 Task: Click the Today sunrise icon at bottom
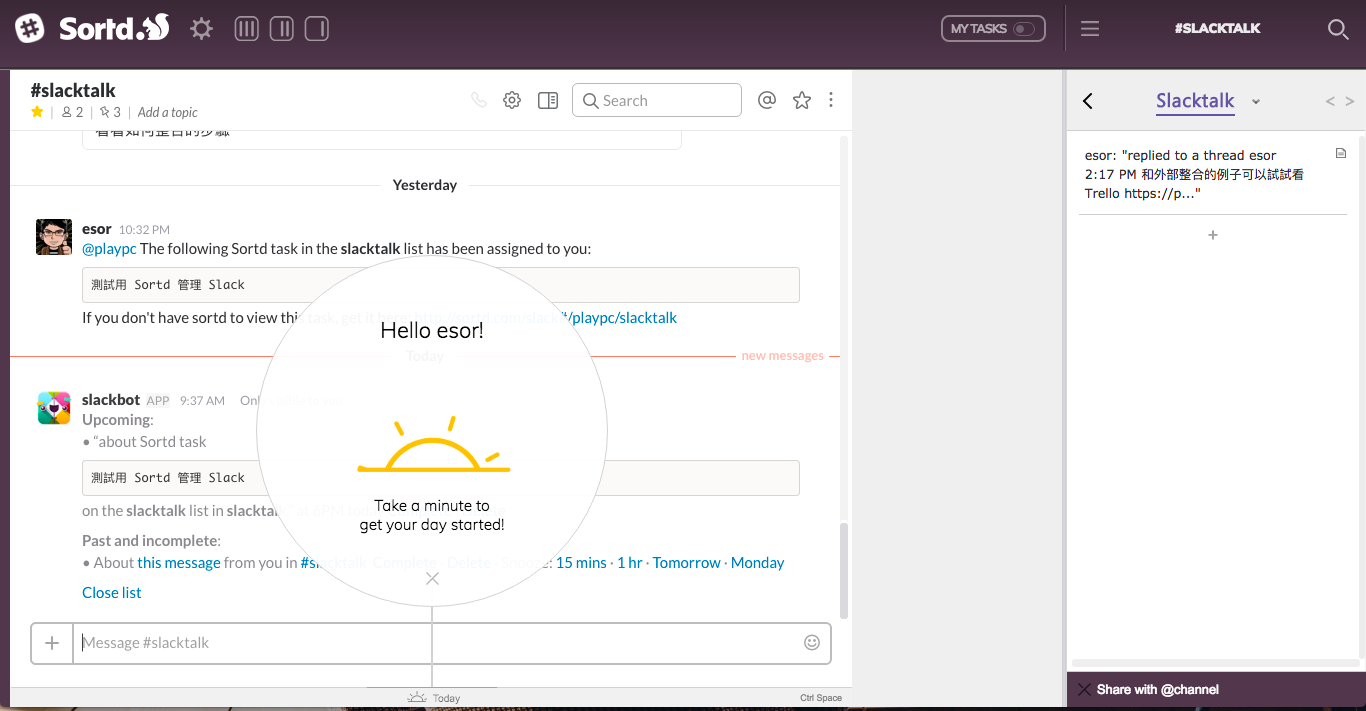pyautogui.click(x=417, y=697)
